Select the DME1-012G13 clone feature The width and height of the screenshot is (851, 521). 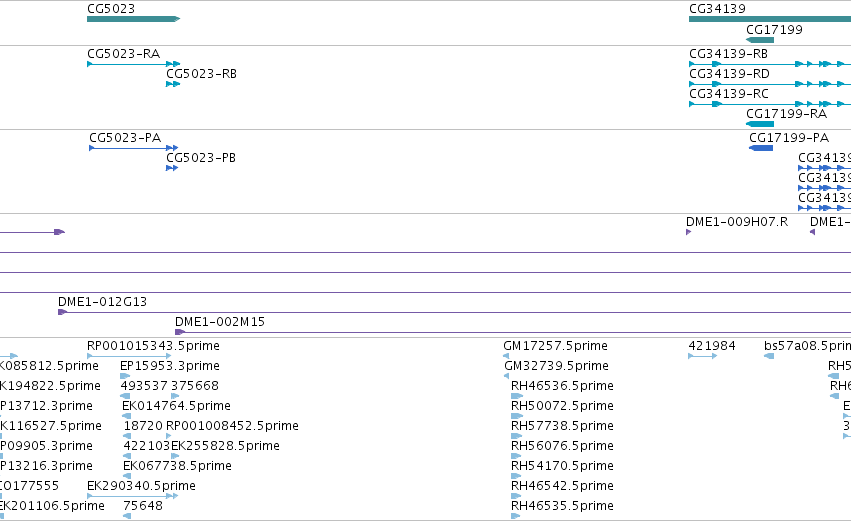coord(454,312)
